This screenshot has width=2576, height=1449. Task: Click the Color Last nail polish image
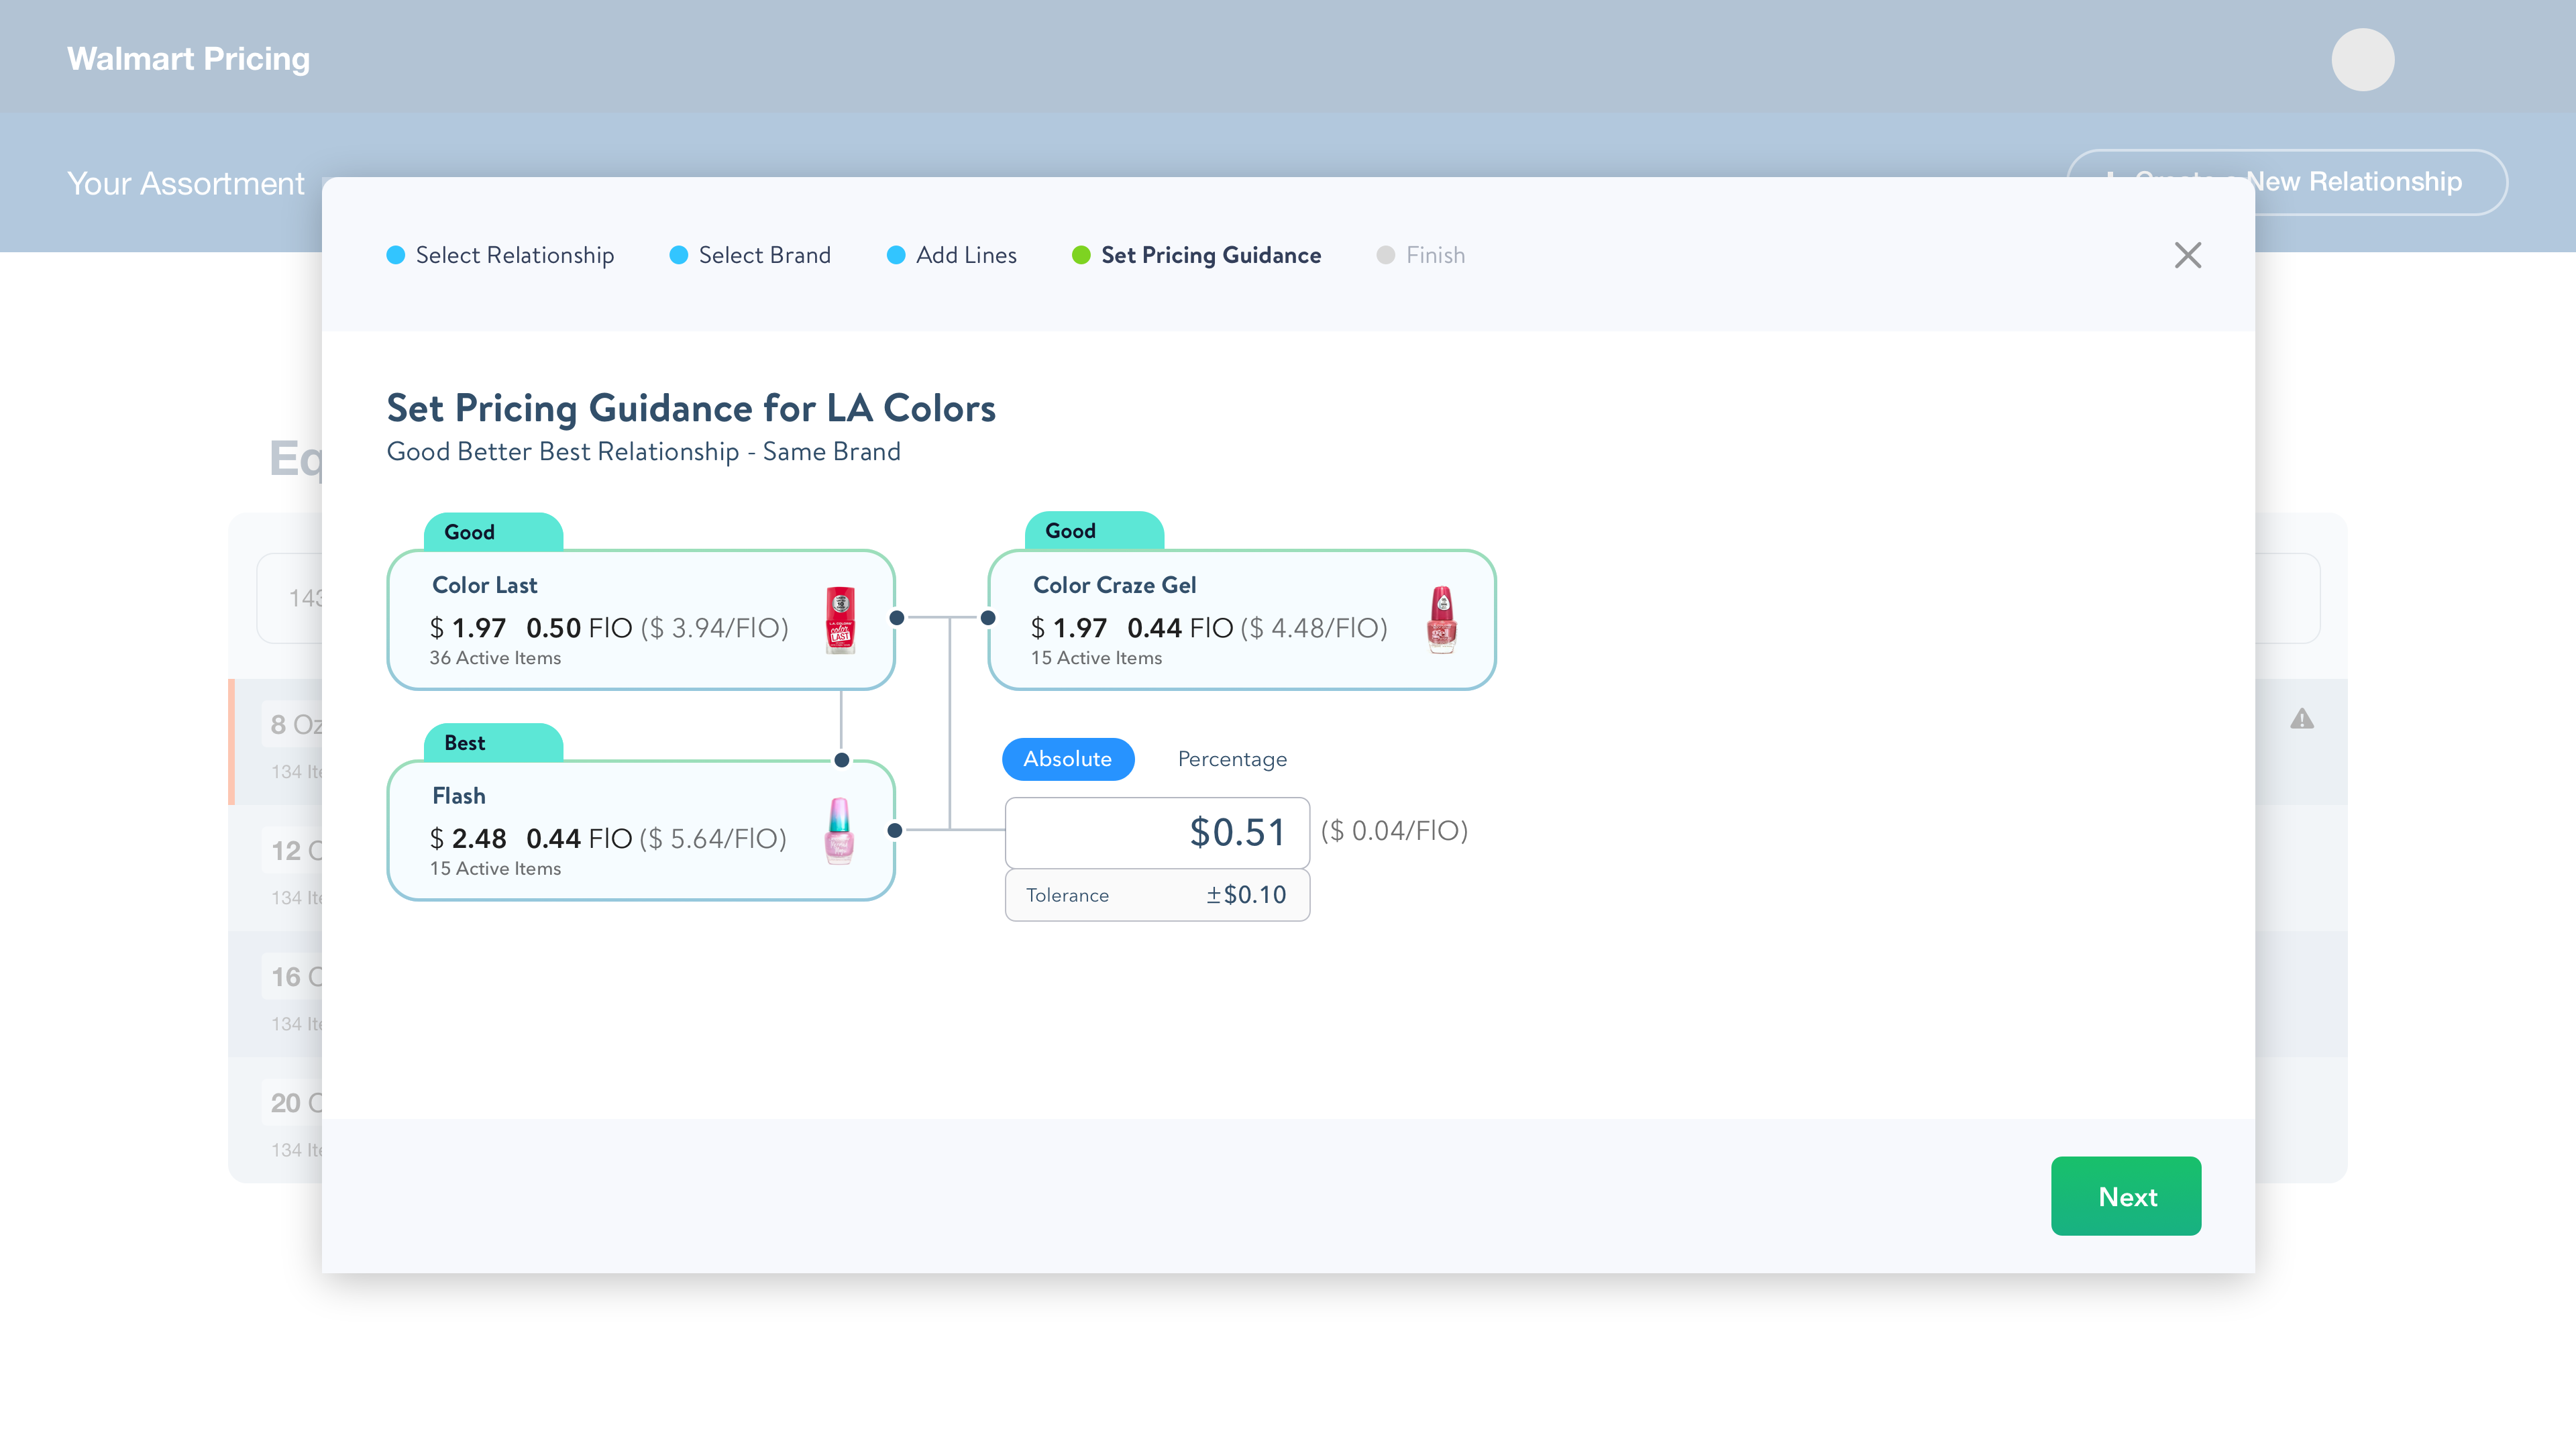840,619
